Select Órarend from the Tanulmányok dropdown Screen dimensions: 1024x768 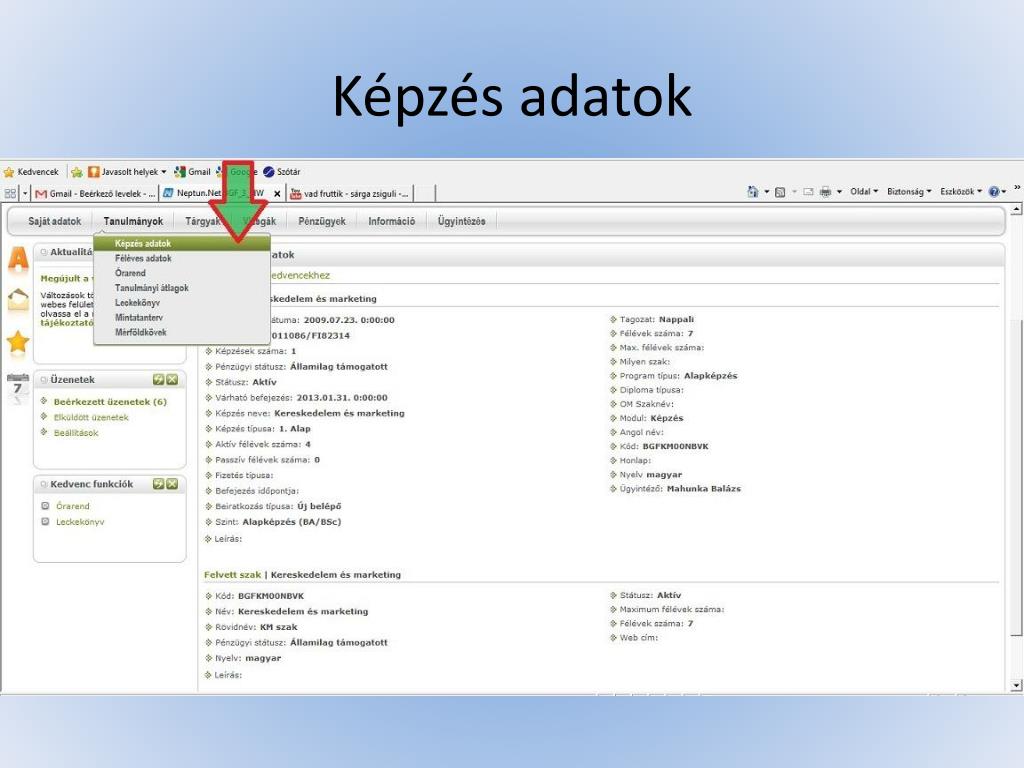pyautogui.click(x=182, y=273)
